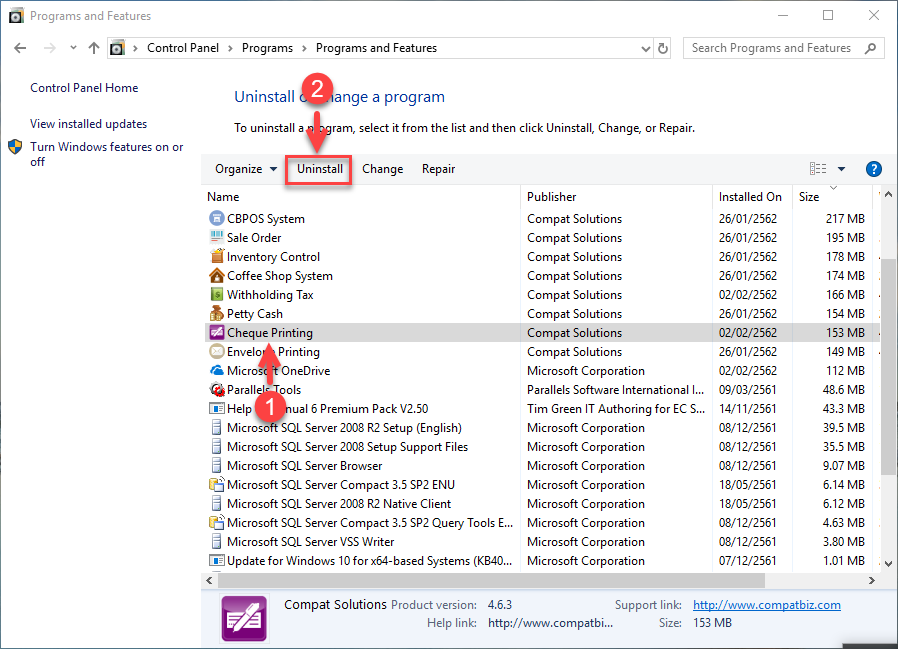Image resolution: width=898 pixels, height=649 pixels.
Task: Click the Update for Windows 10 icon
Action: pyautogui.click(x=216, y=560)
